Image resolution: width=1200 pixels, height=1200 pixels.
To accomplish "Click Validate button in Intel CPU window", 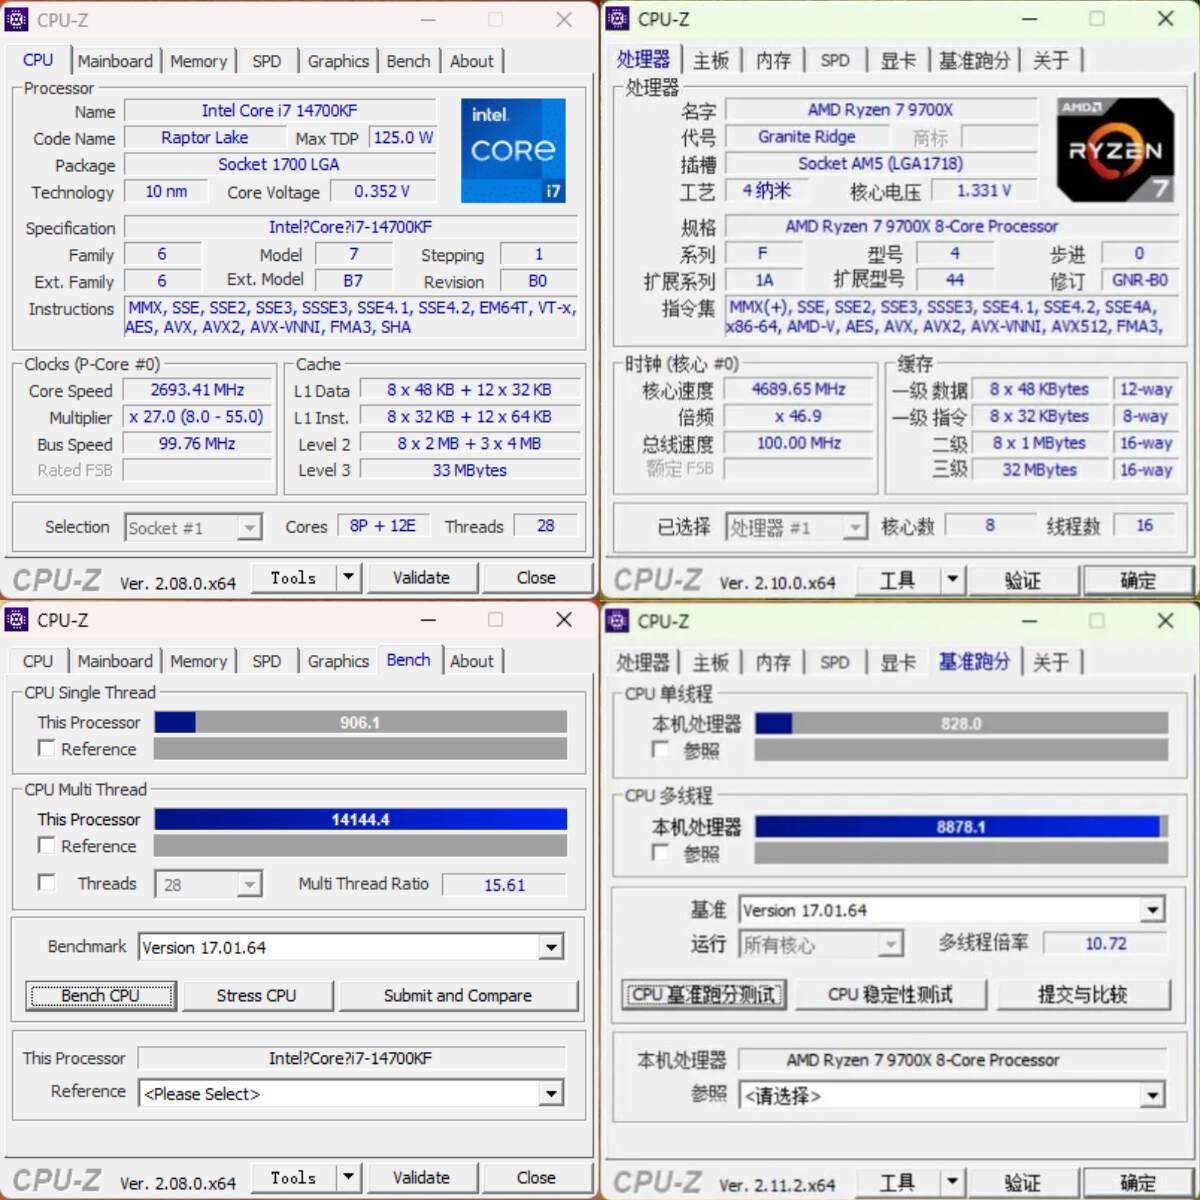I will click(421, 577).
